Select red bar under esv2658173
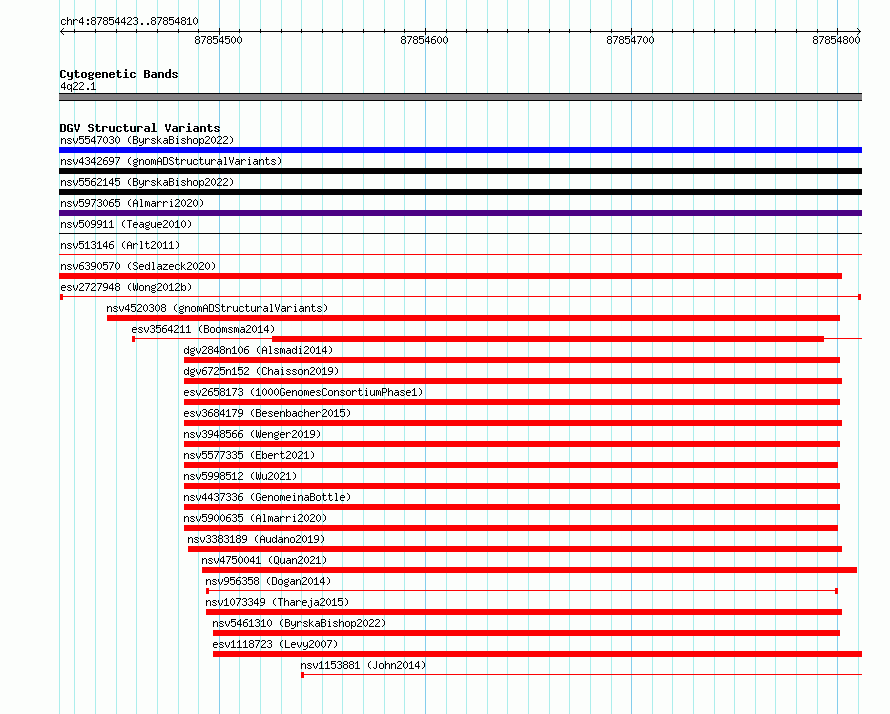The width and height of the screenshot is (890, 714). point(511,402)
